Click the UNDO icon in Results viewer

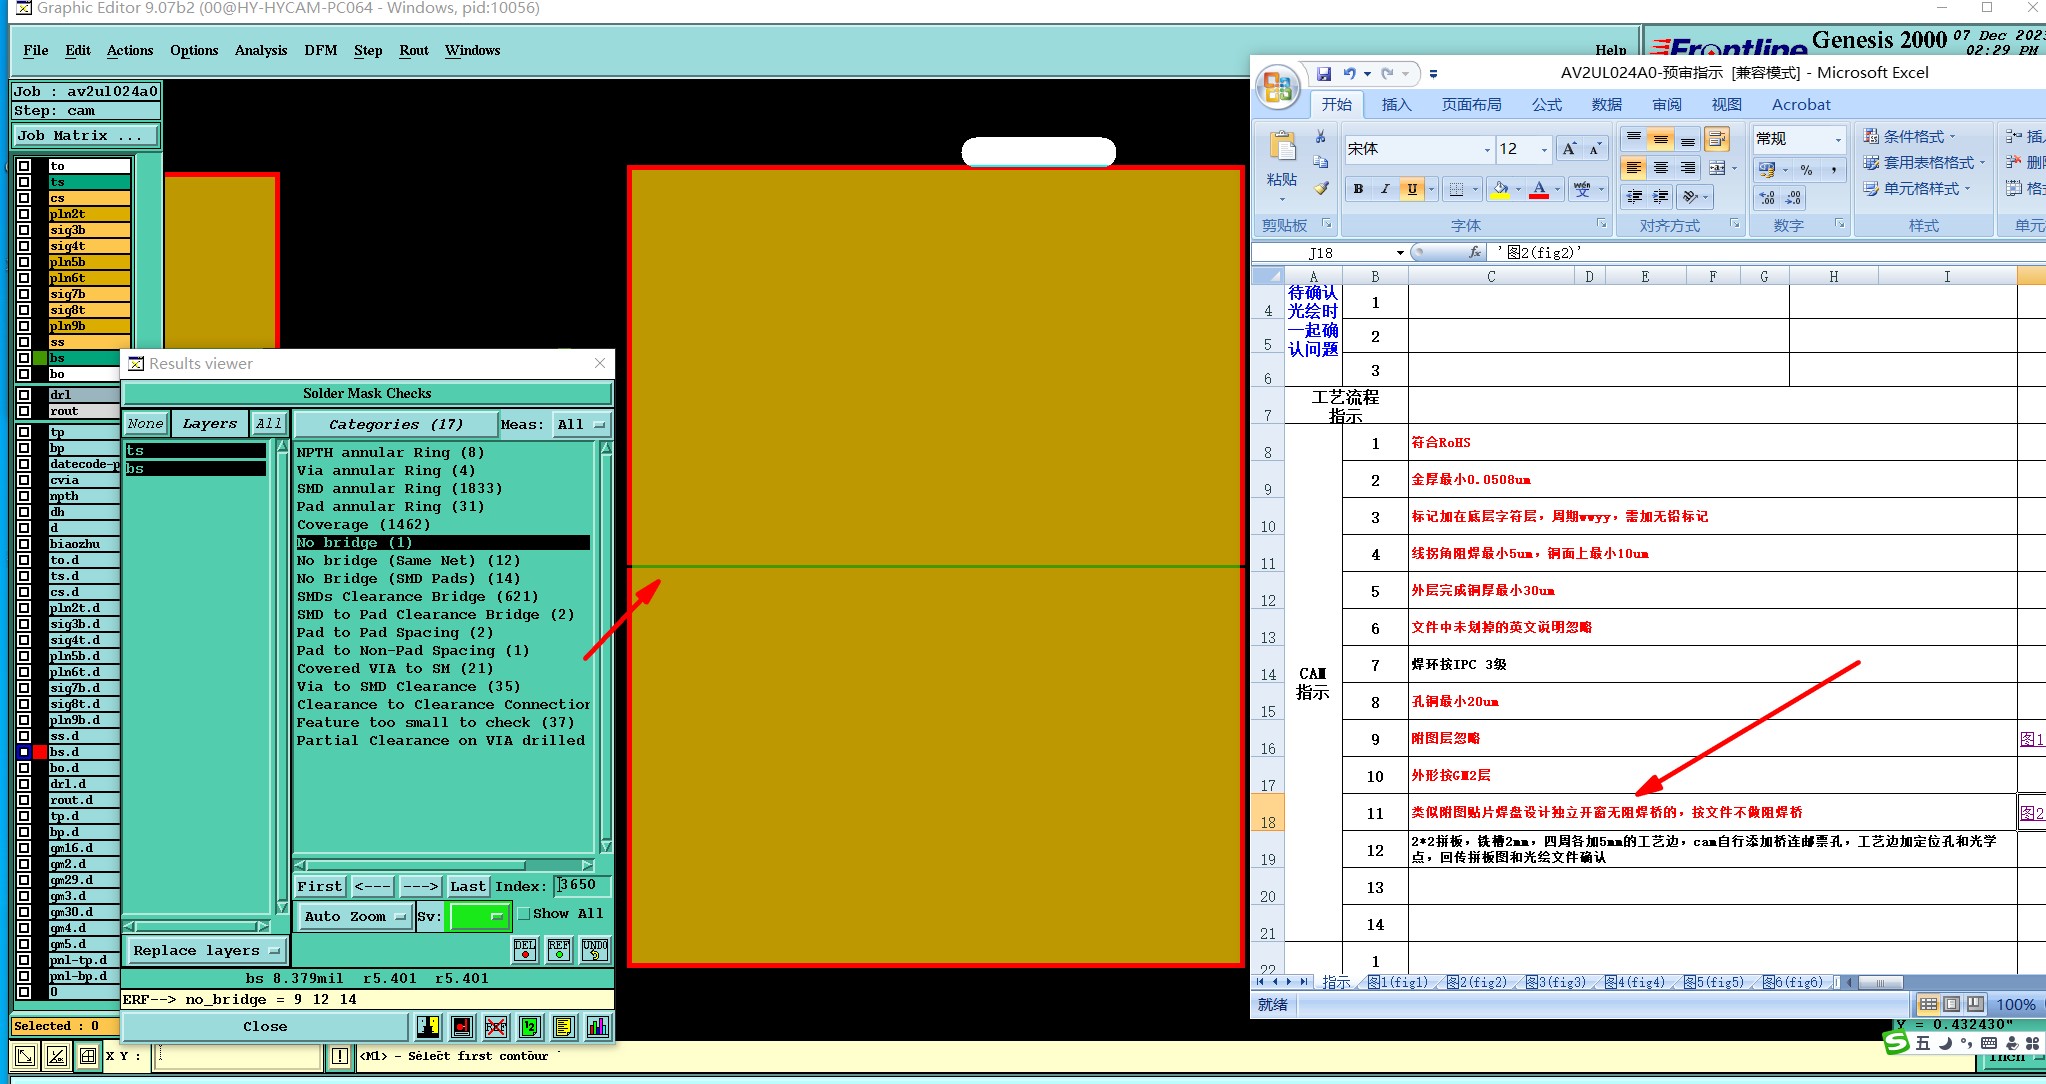pos(595,950)
